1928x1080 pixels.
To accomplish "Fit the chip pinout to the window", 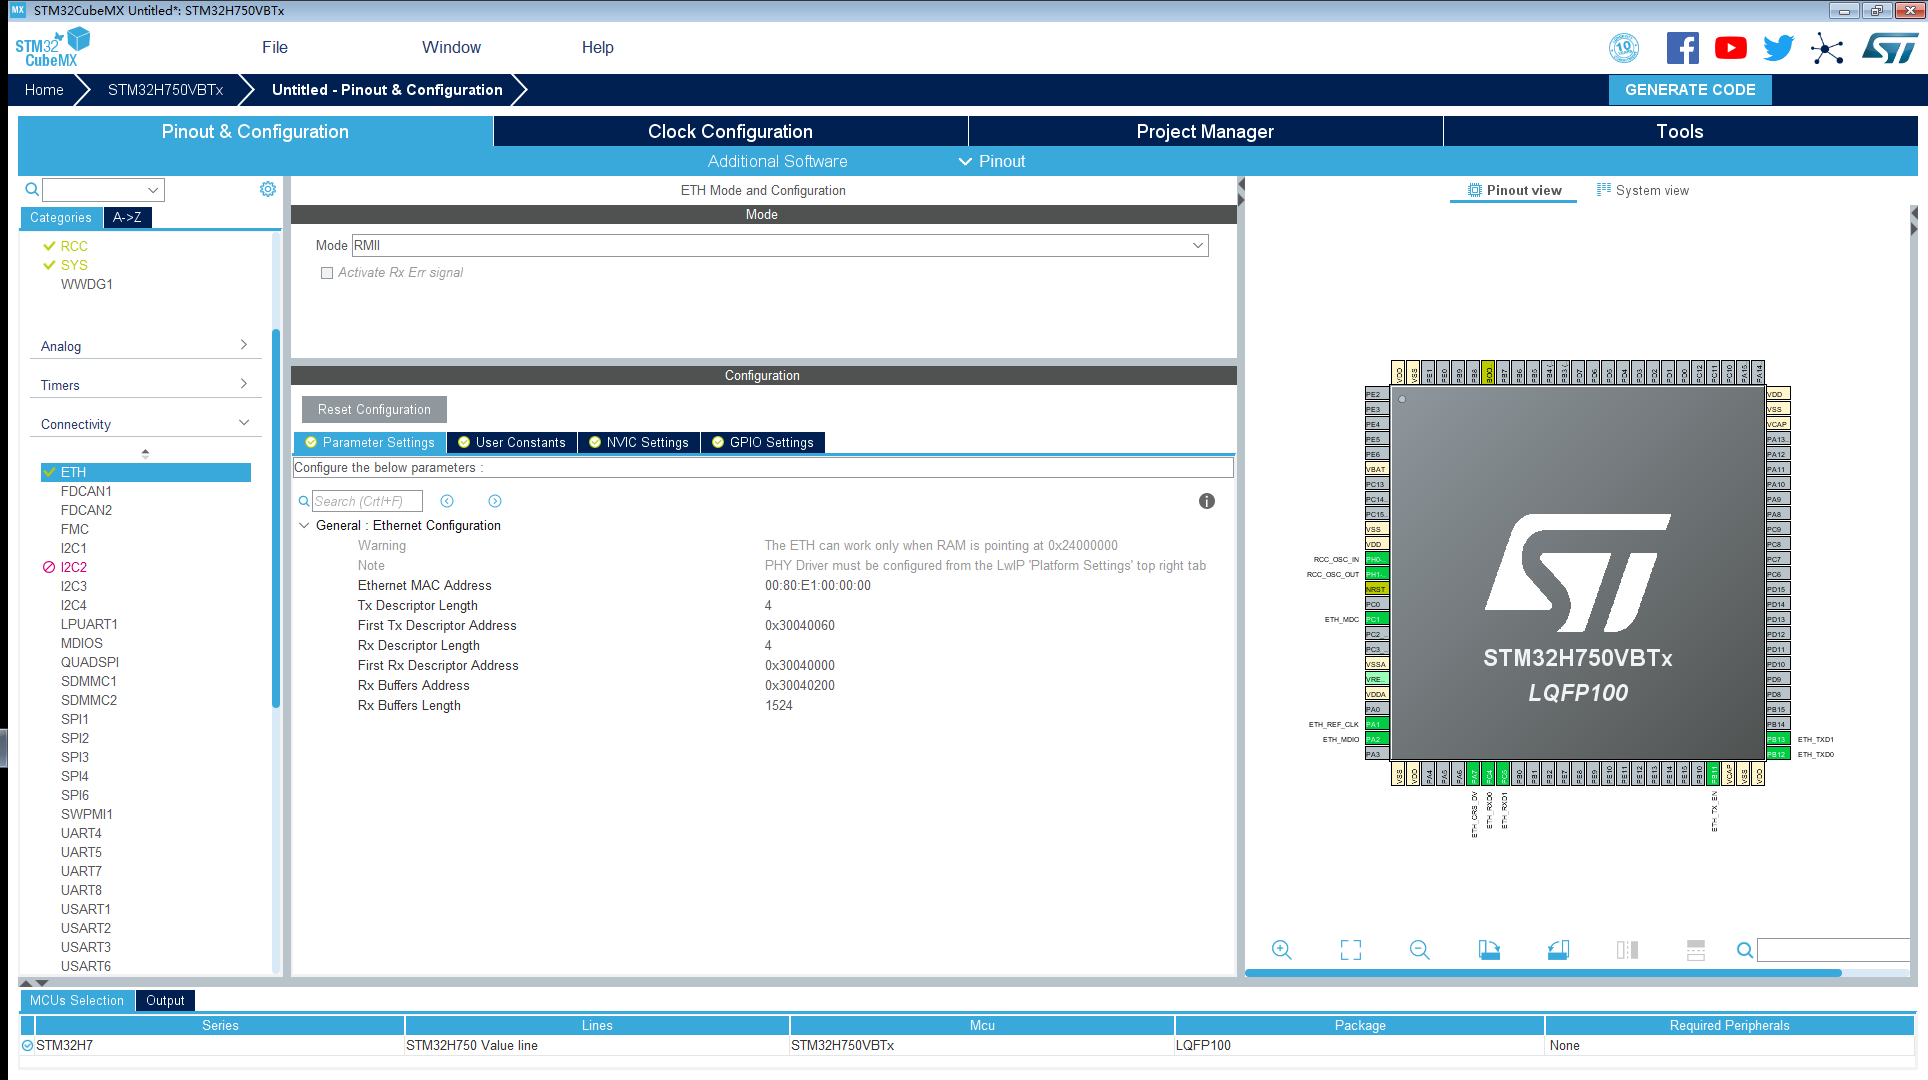I will click(x=1350, y=950).
